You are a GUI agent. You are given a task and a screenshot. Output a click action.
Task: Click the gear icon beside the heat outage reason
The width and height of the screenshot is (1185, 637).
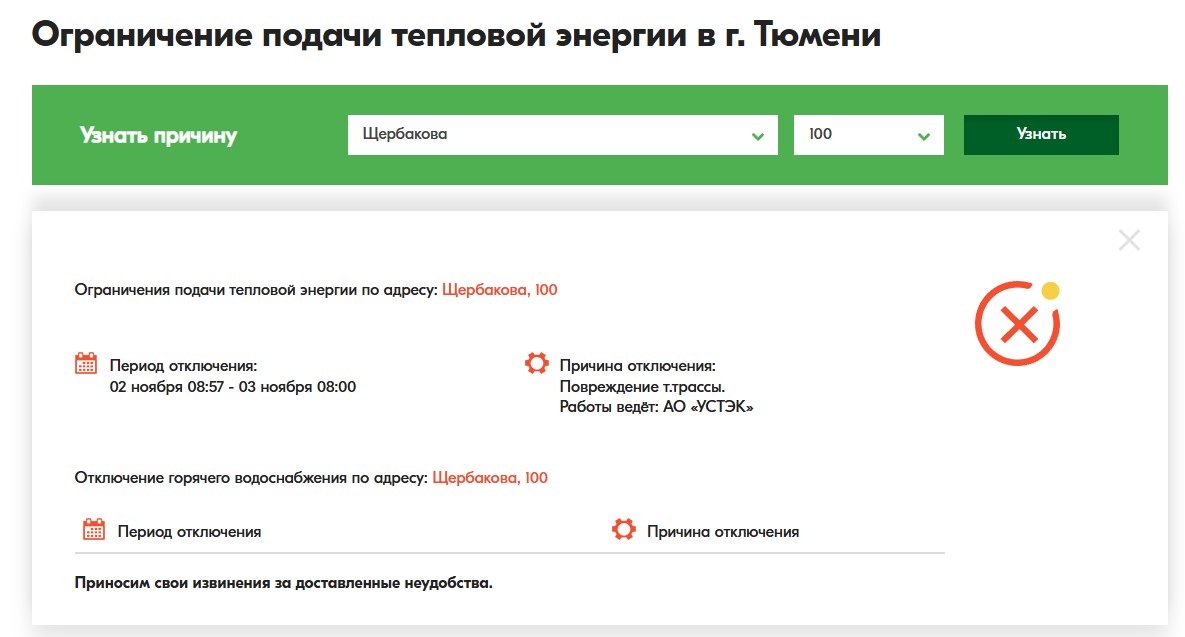(537, 364)
